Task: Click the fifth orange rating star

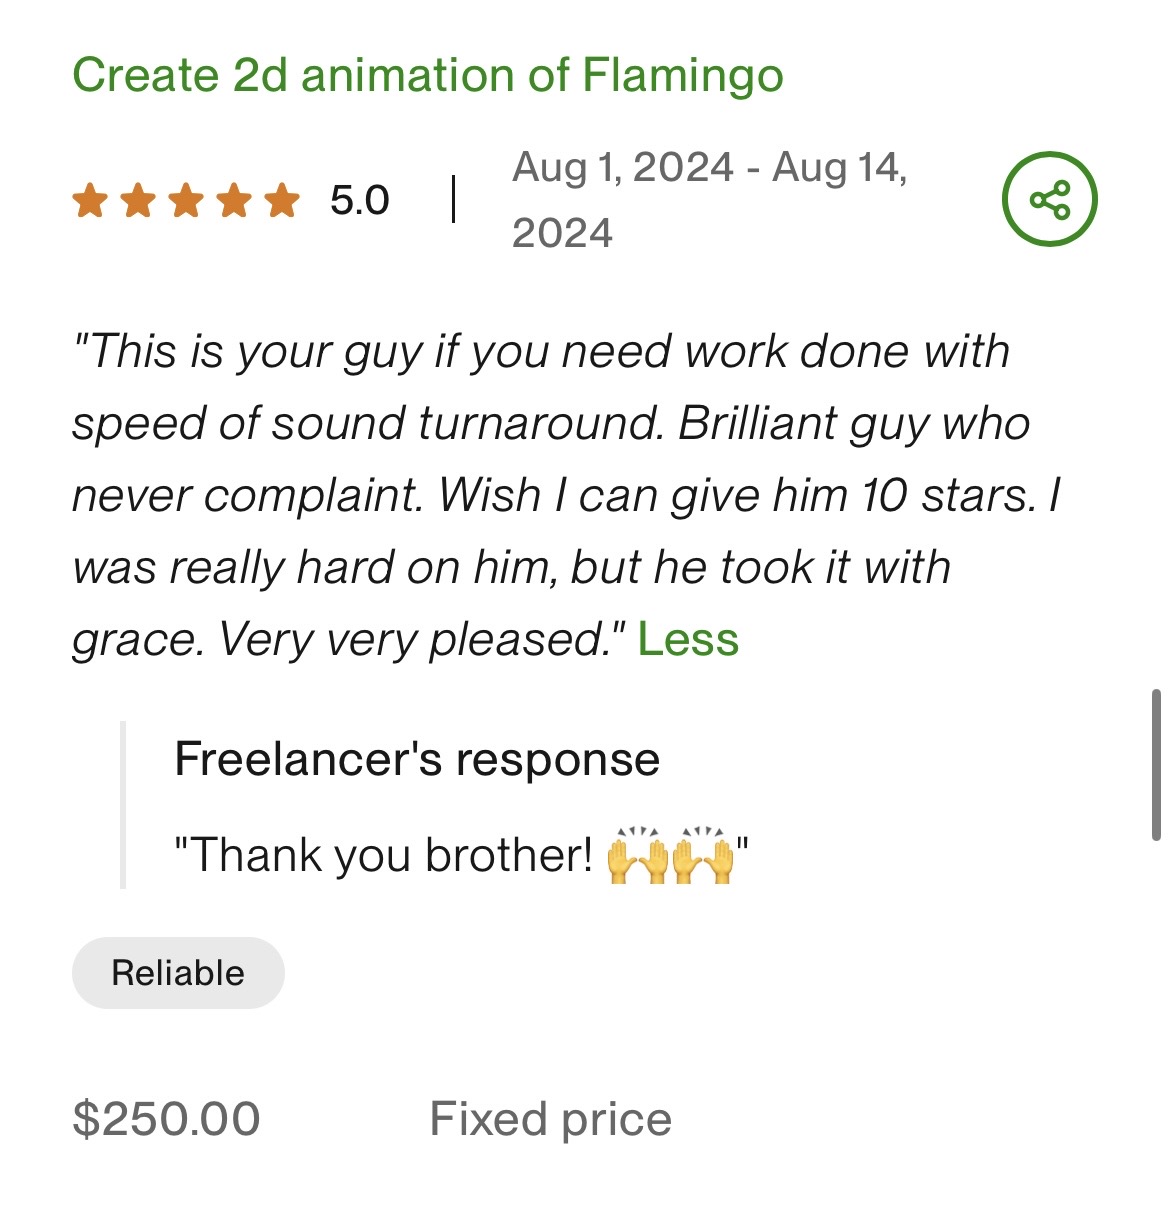Action: pos(282,200)
